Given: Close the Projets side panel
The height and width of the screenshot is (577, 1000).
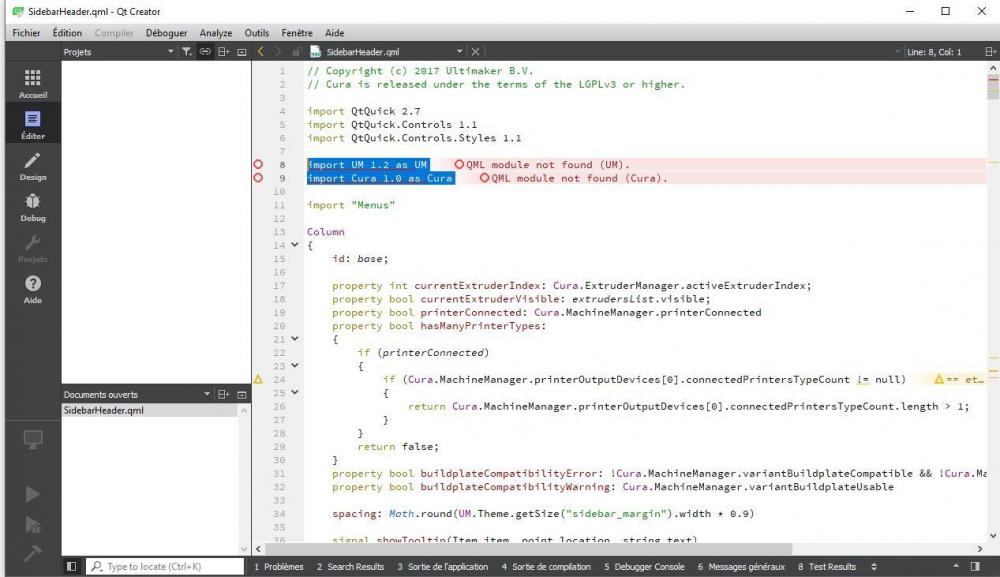Looking at the screenshot, I should coord(242,52).
